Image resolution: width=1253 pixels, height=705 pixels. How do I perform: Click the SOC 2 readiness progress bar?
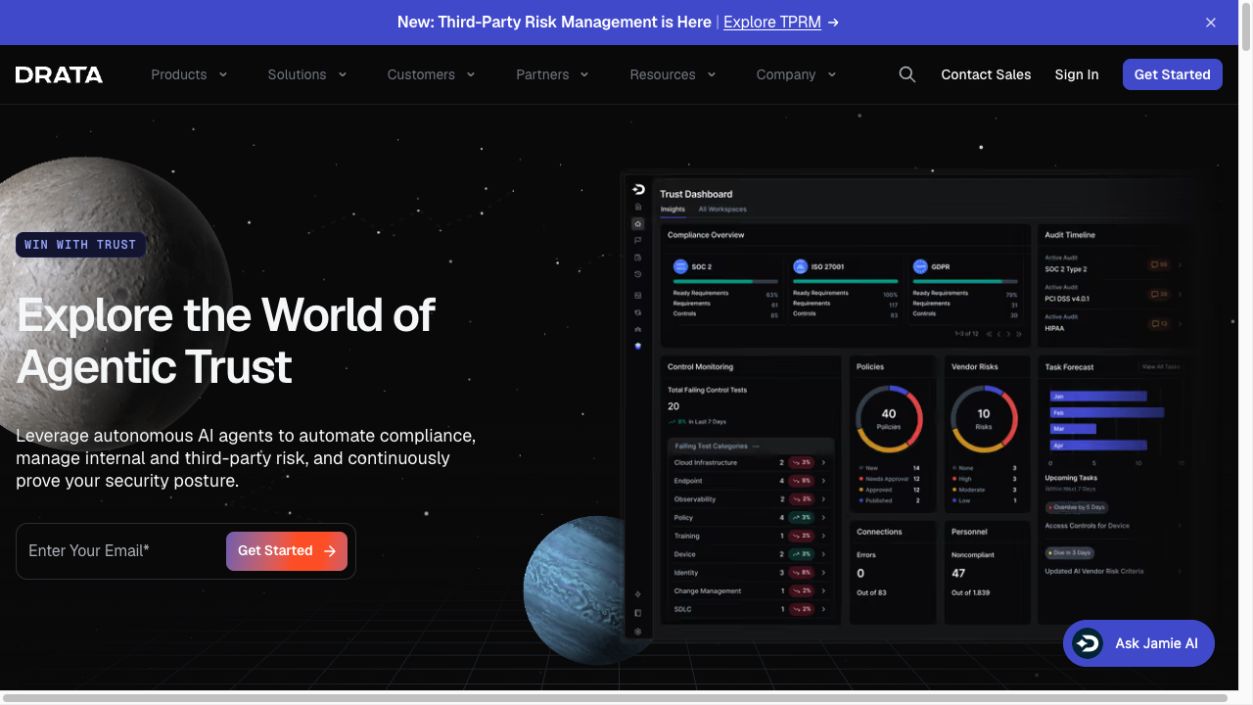point(726,282)
